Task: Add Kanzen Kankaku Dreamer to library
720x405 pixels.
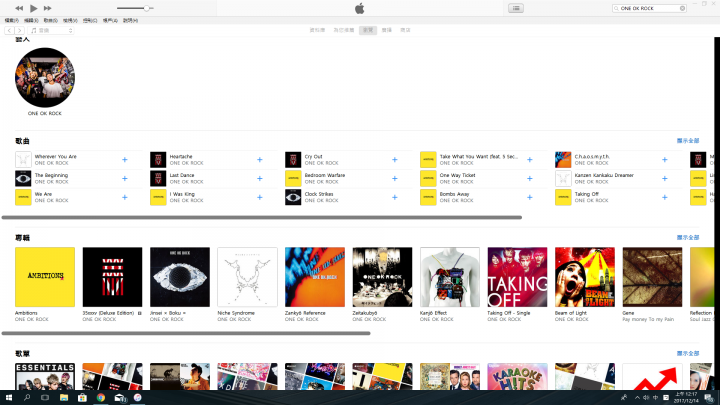Action: 664,179
